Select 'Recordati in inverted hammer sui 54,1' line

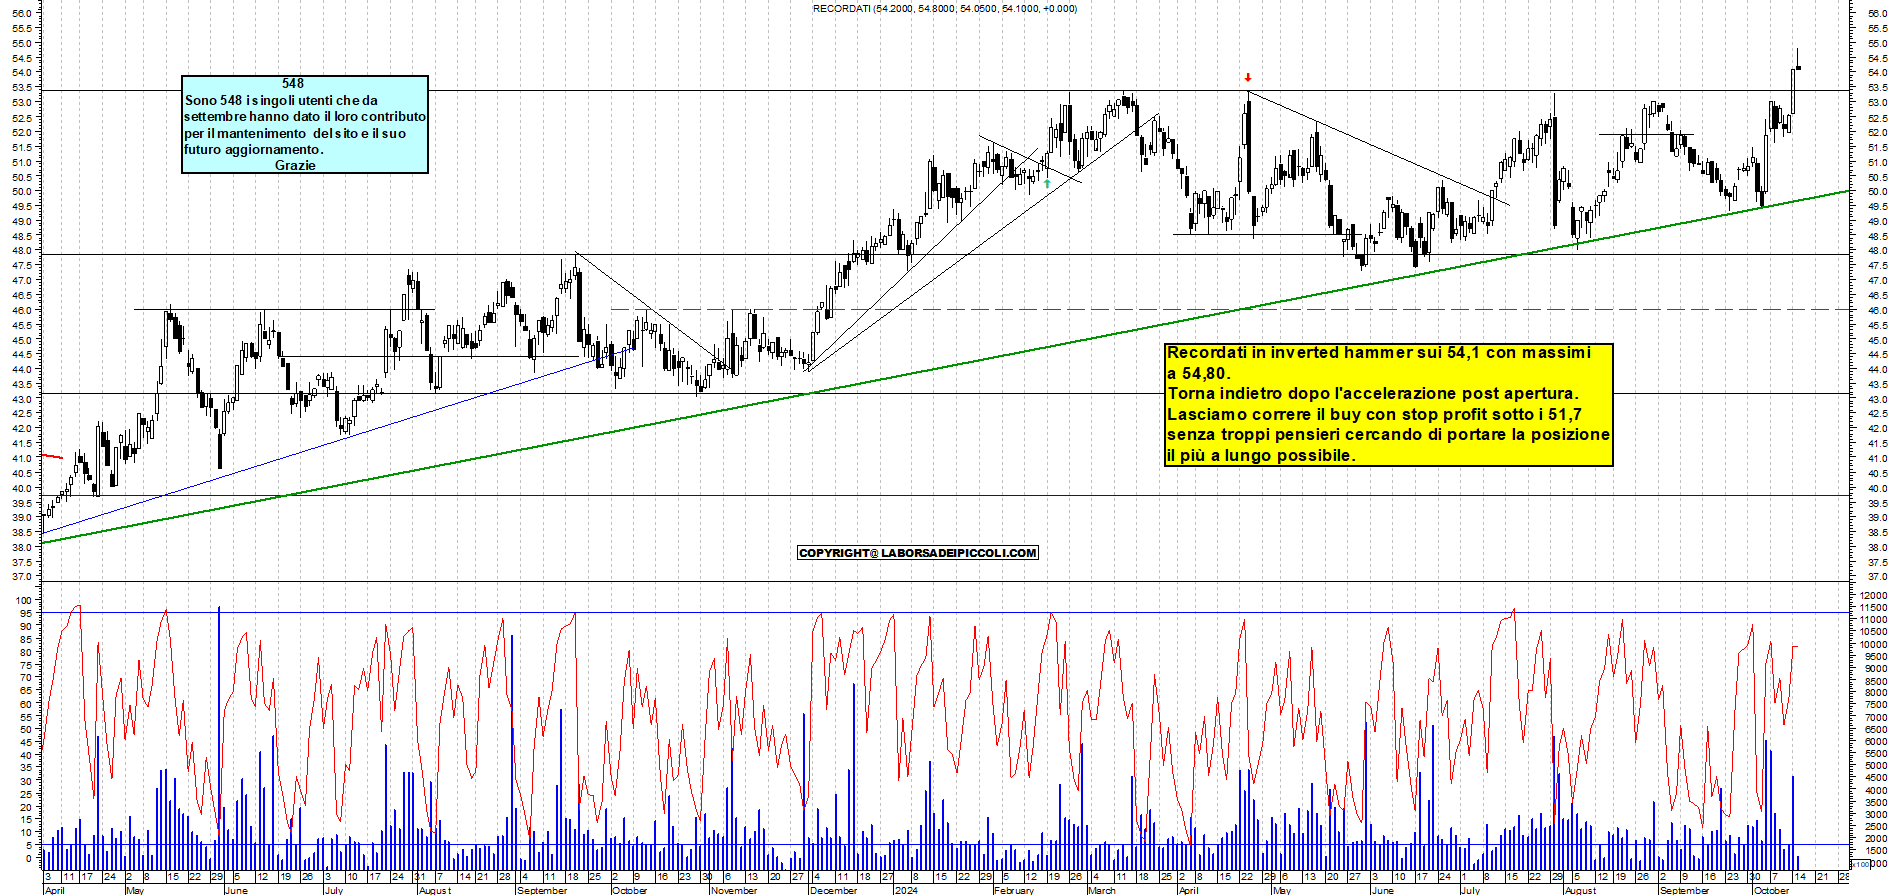(1379, 352)
